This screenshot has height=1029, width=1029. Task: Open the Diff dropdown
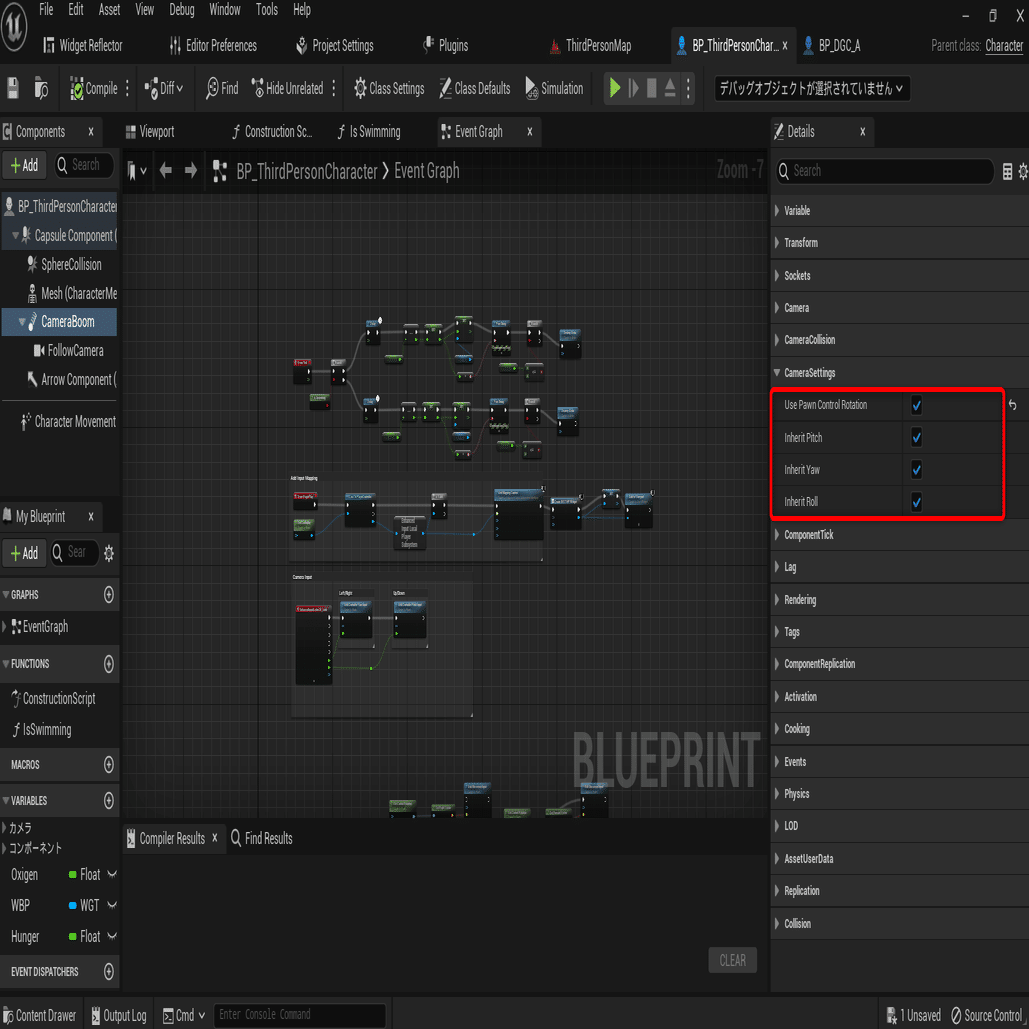coord(164,88)
